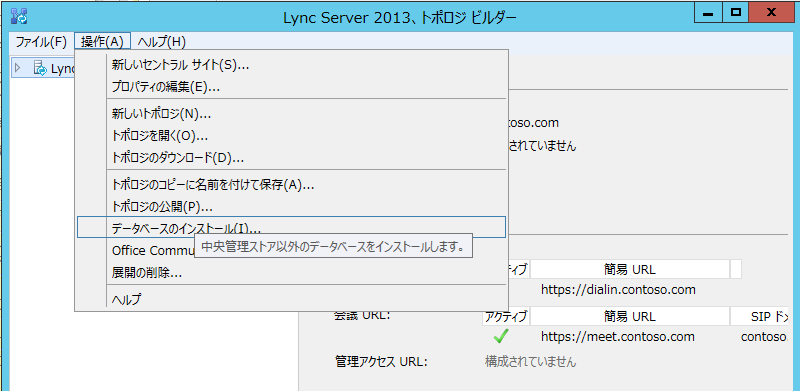
Task: Click 構成されていません next to 管理アクセス URL
Action: (531, 362)
